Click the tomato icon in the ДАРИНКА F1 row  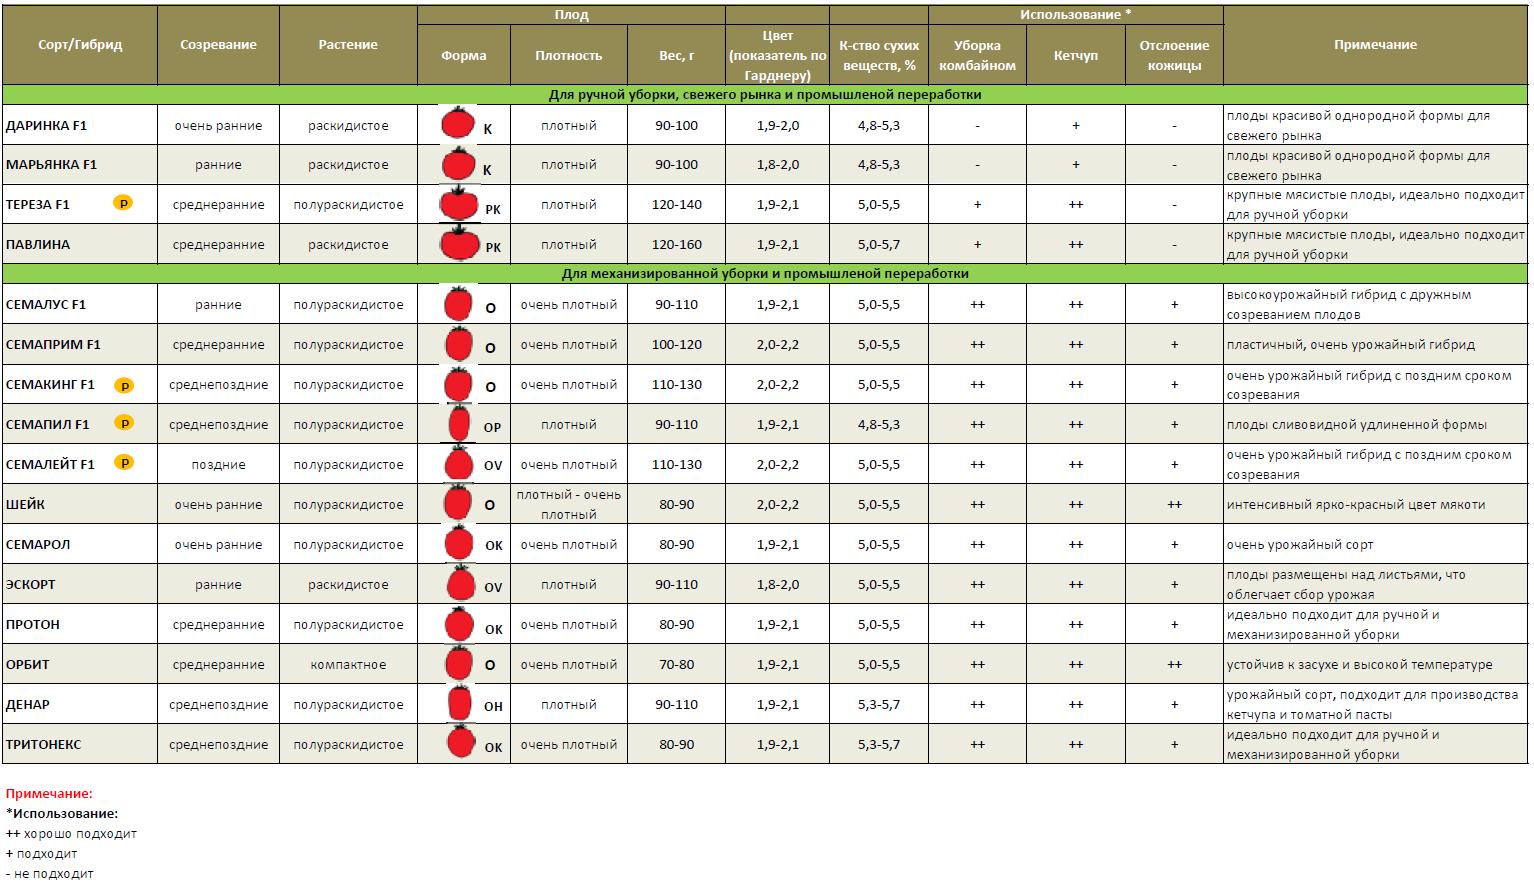pyautogui.click(x=458, y=124)
